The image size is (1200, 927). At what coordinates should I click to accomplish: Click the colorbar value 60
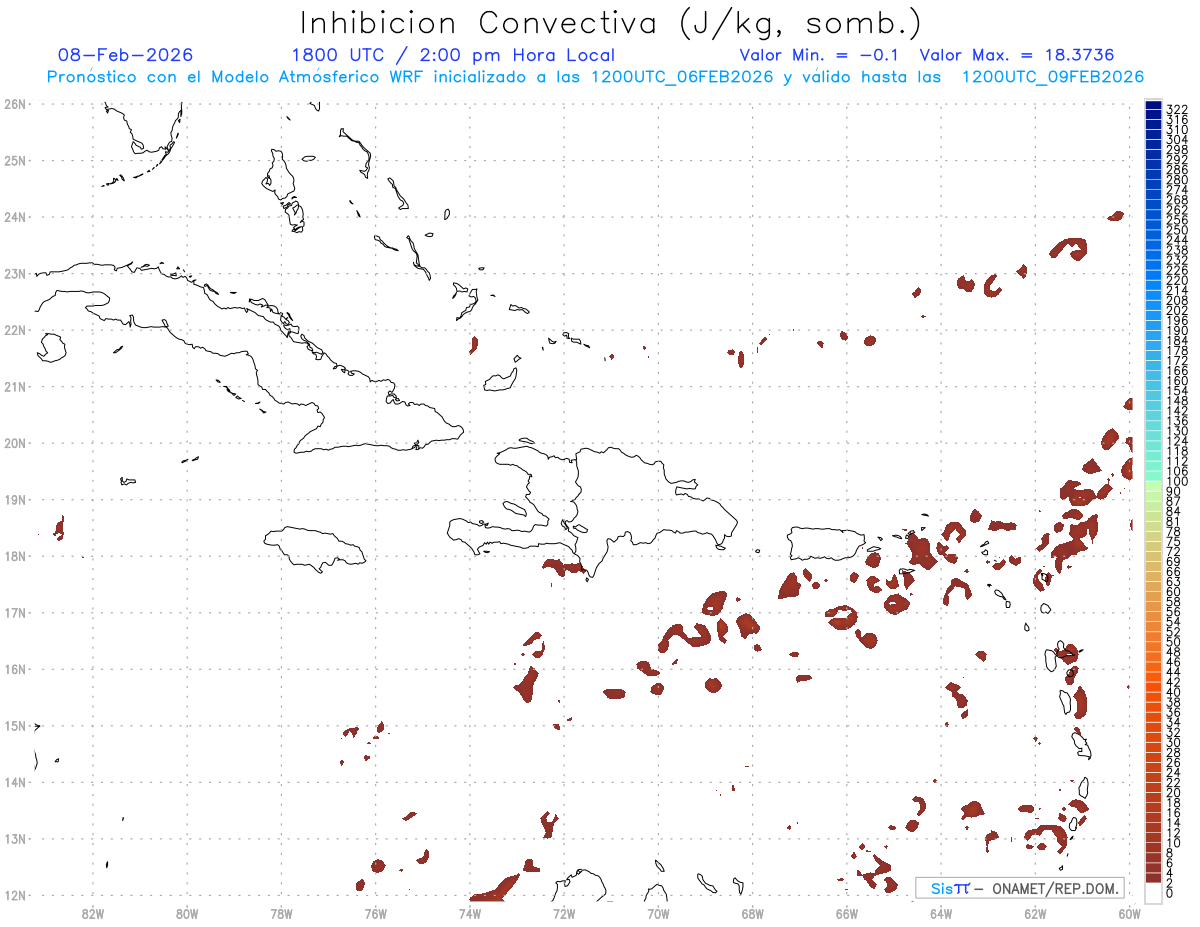click(1174, 591)
